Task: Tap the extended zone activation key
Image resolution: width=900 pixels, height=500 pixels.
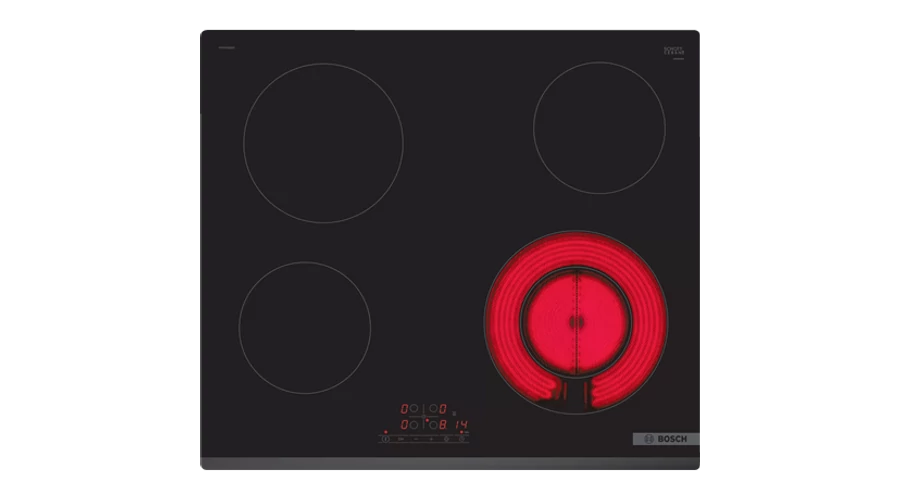Action: (447, 439)
